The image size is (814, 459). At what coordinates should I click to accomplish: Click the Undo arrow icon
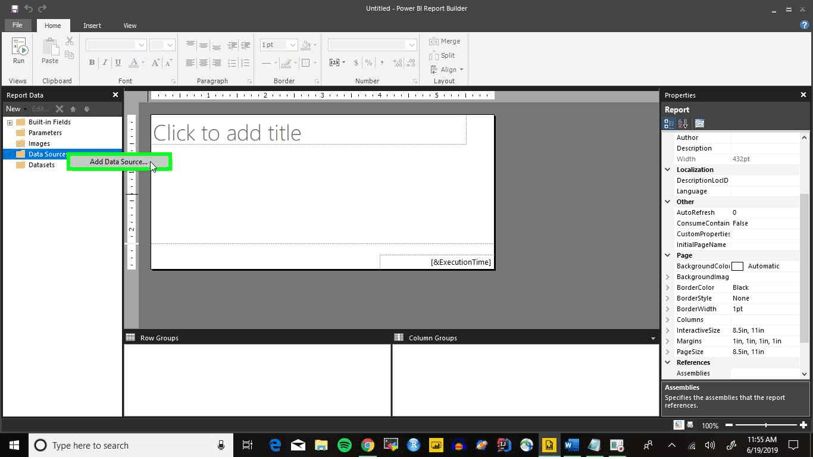click(x=29, y=8)
